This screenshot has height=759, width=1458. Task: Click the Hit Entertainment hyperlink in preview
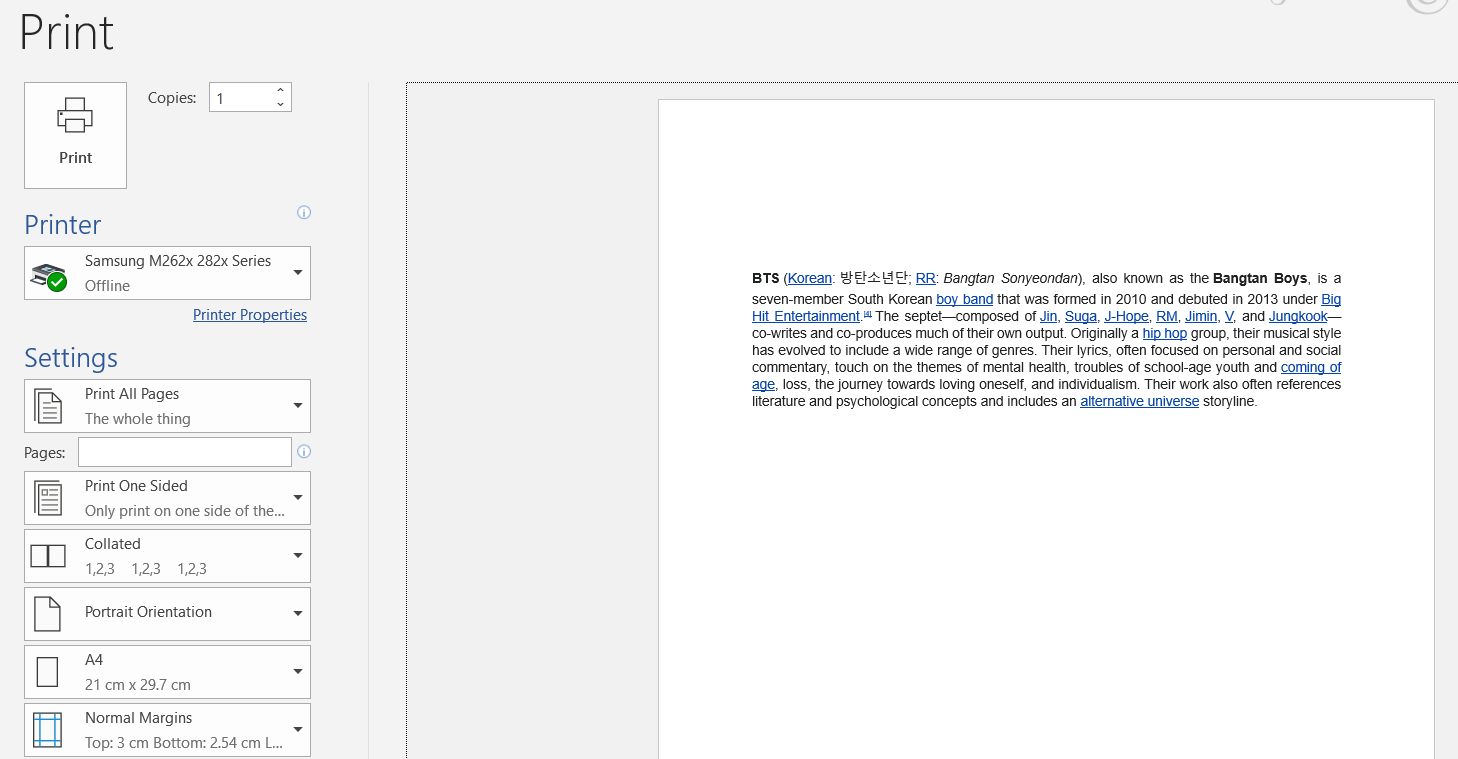(806, 316)
